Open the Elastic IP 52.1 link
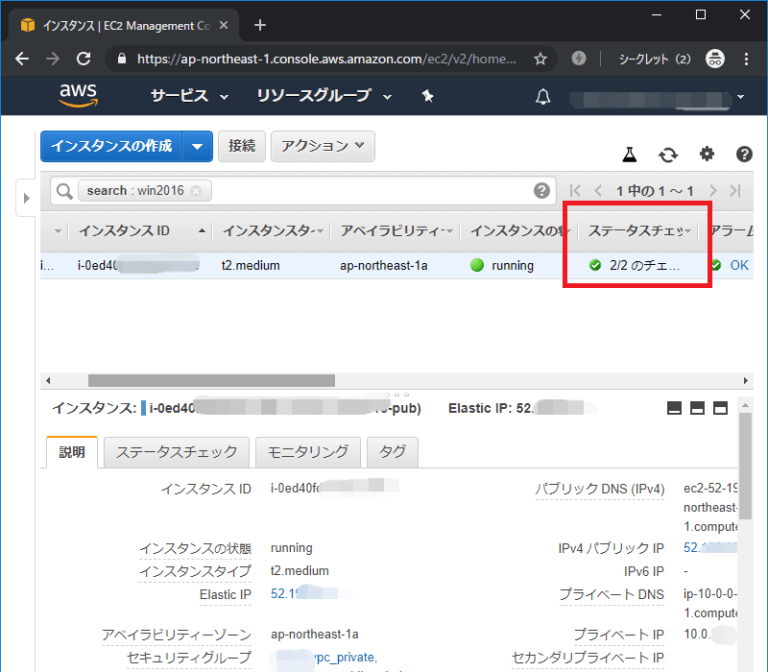The image size is (768, 672). coord(284,594)
